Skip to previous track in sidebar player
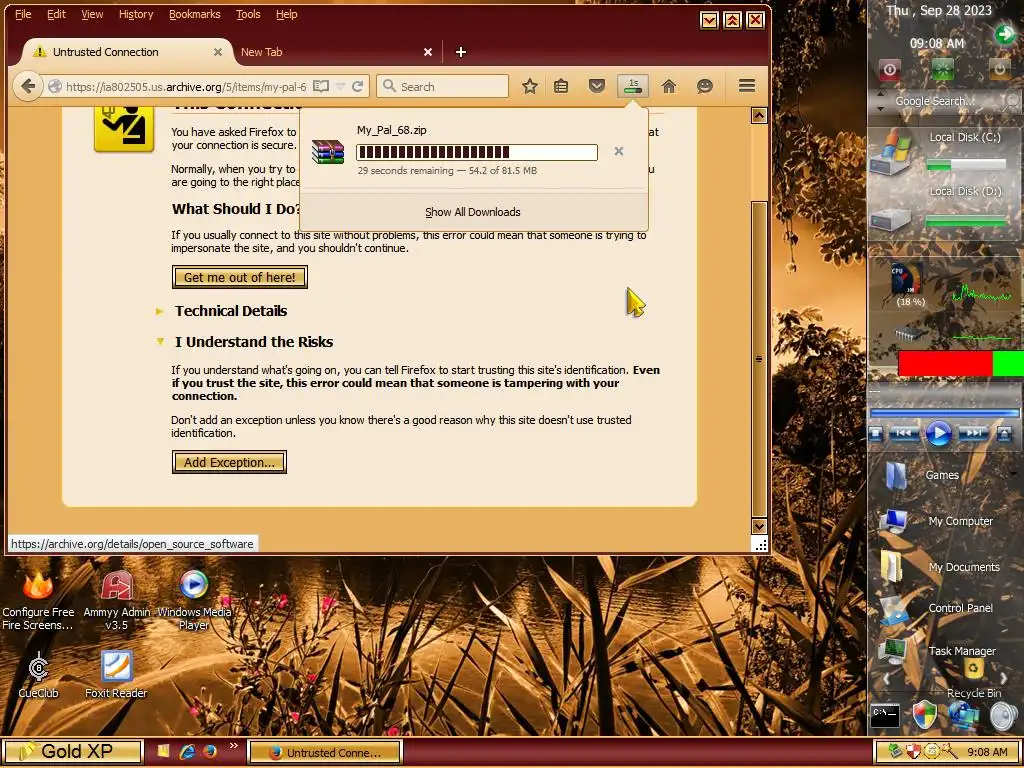Image resolution: width=1024 pixels, height=768 pixels. click(x=904, y=433)
